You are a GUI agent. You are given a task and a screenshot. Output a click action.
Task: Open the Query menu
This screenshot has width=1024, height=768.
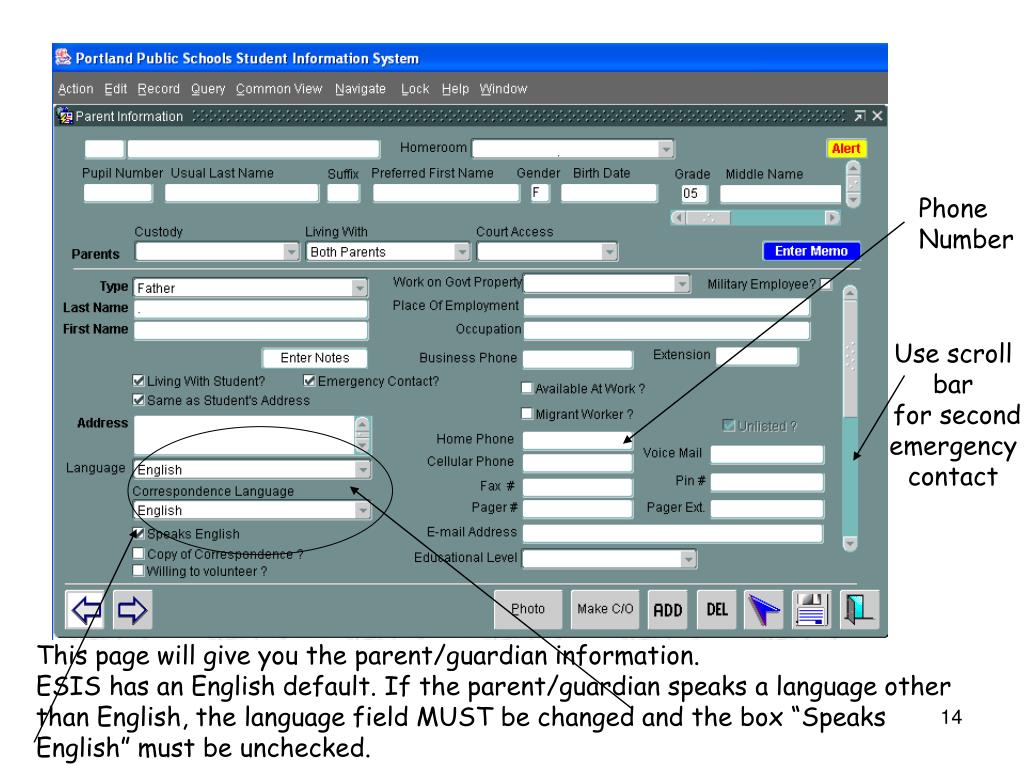click(x=208, y=89)
